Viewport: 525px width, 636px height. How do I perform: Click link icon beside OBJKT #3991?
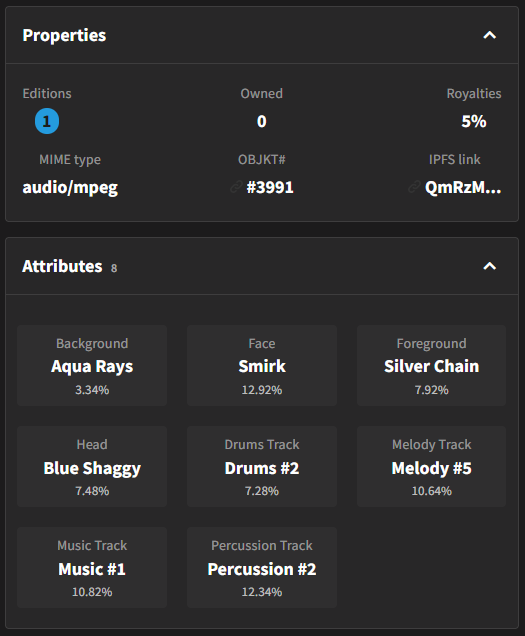[236, 187]
